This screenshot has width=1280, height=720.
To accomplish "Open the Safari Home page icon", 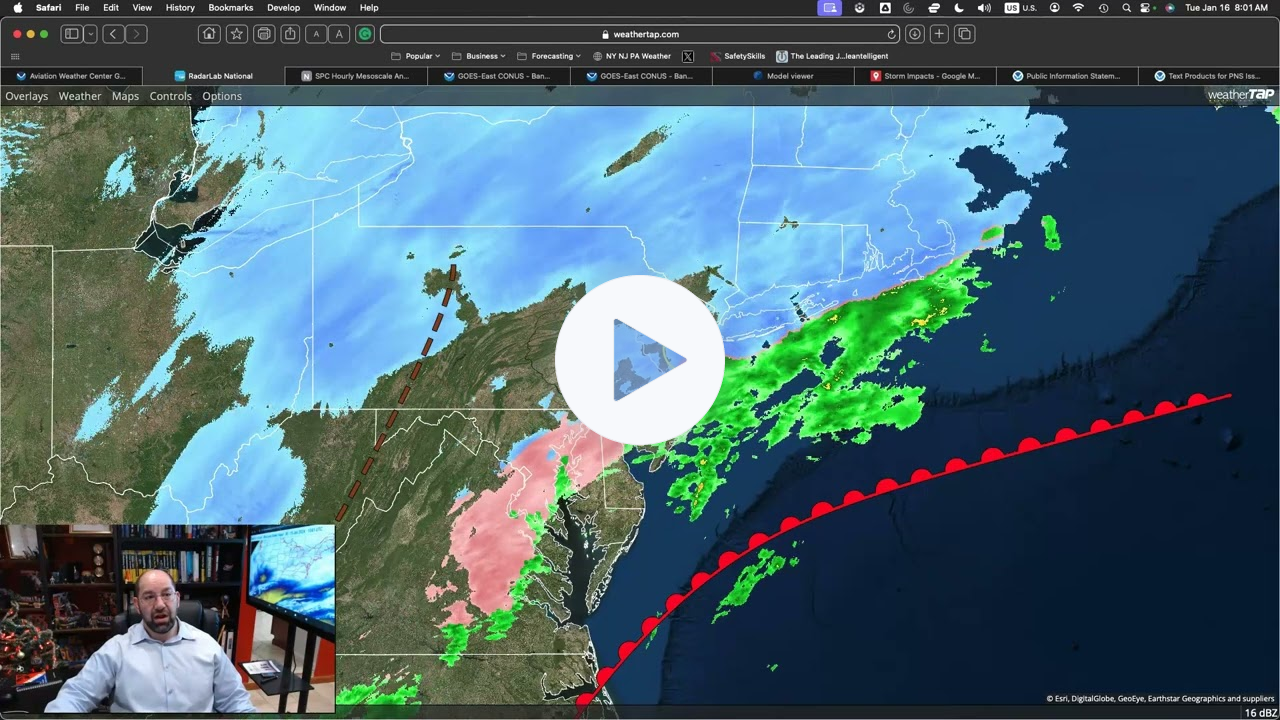I will click(207, 33).
